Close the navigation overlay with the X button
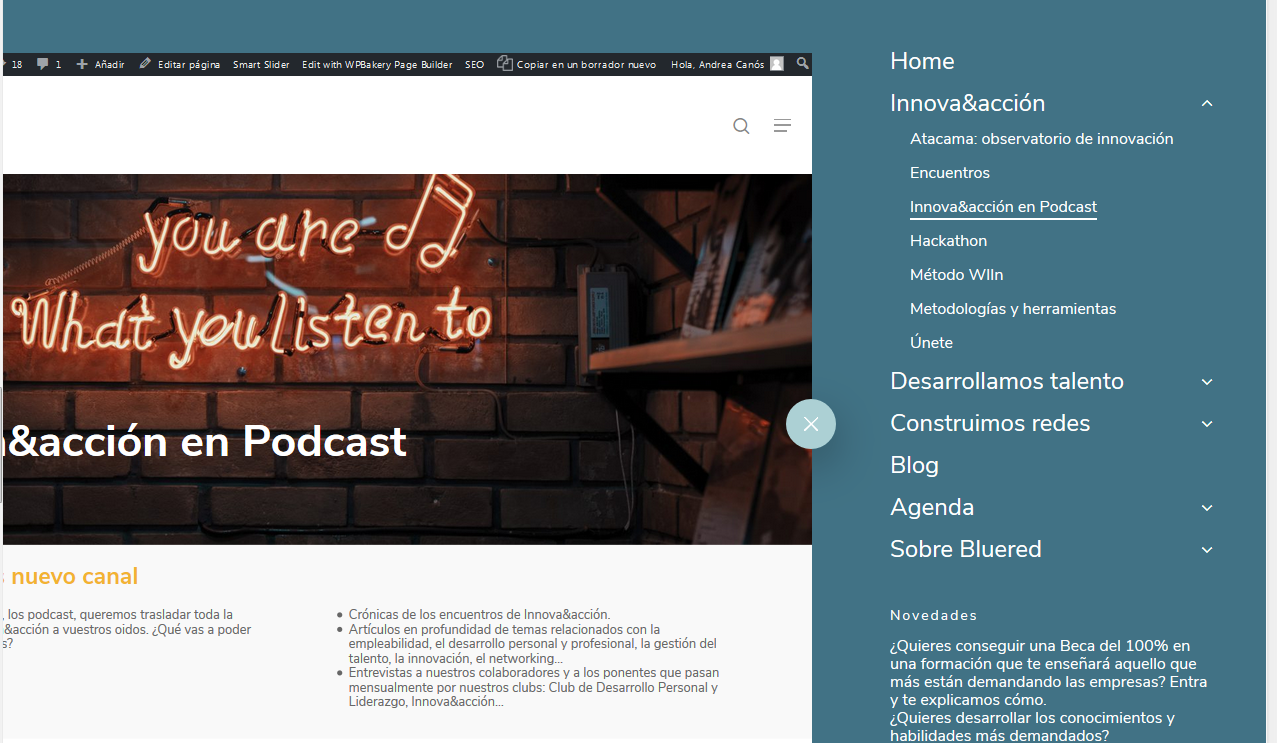Image resolution: width=1277 pixels, height=743 pixels. coord(811,424)
